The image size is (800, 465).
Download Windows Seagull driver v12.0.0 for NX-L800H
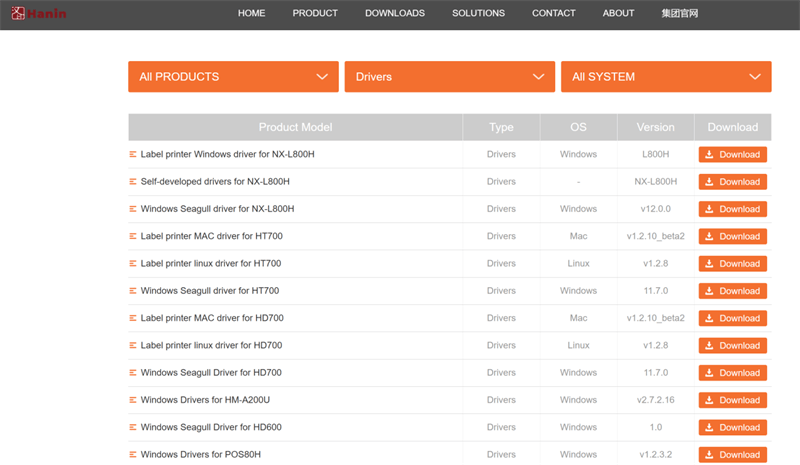732,209
